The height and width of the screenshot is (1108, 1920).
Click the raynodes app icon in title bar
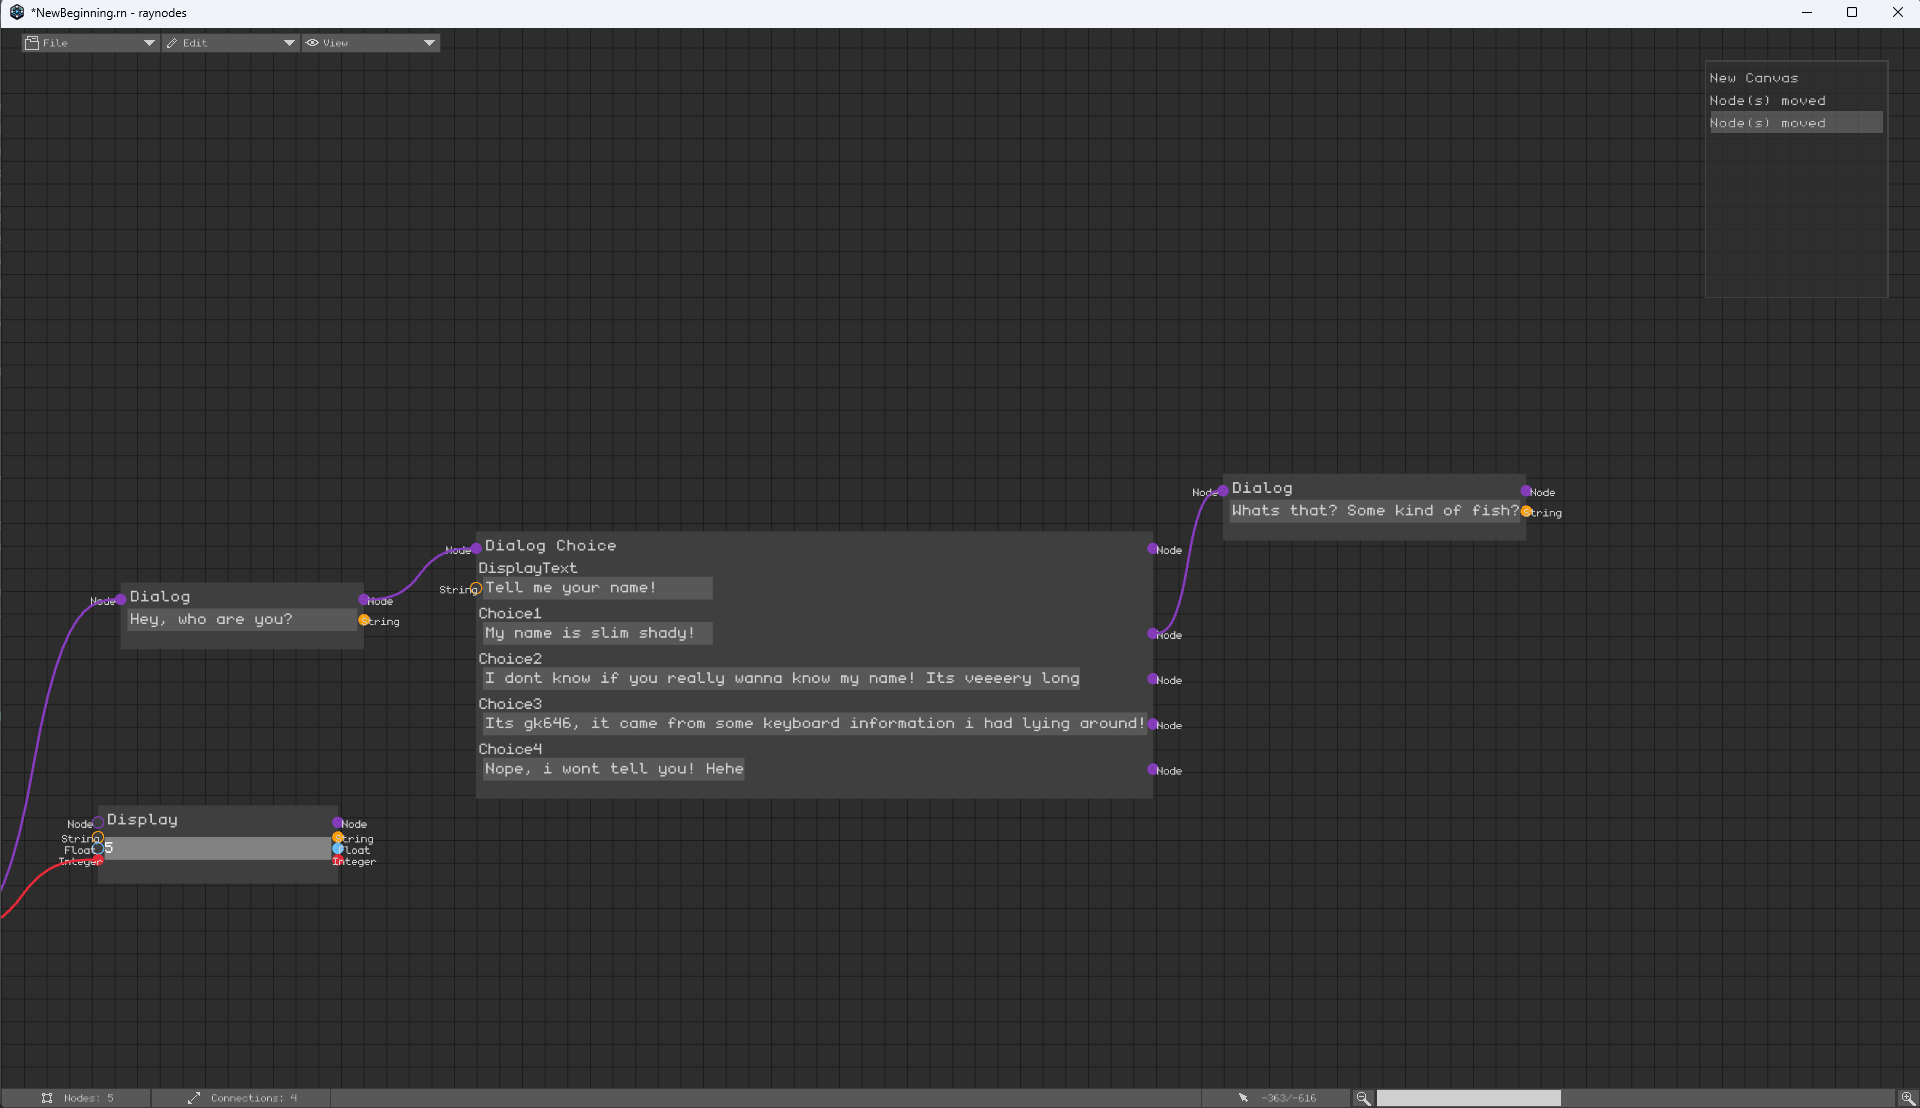[x=16, y=12]
